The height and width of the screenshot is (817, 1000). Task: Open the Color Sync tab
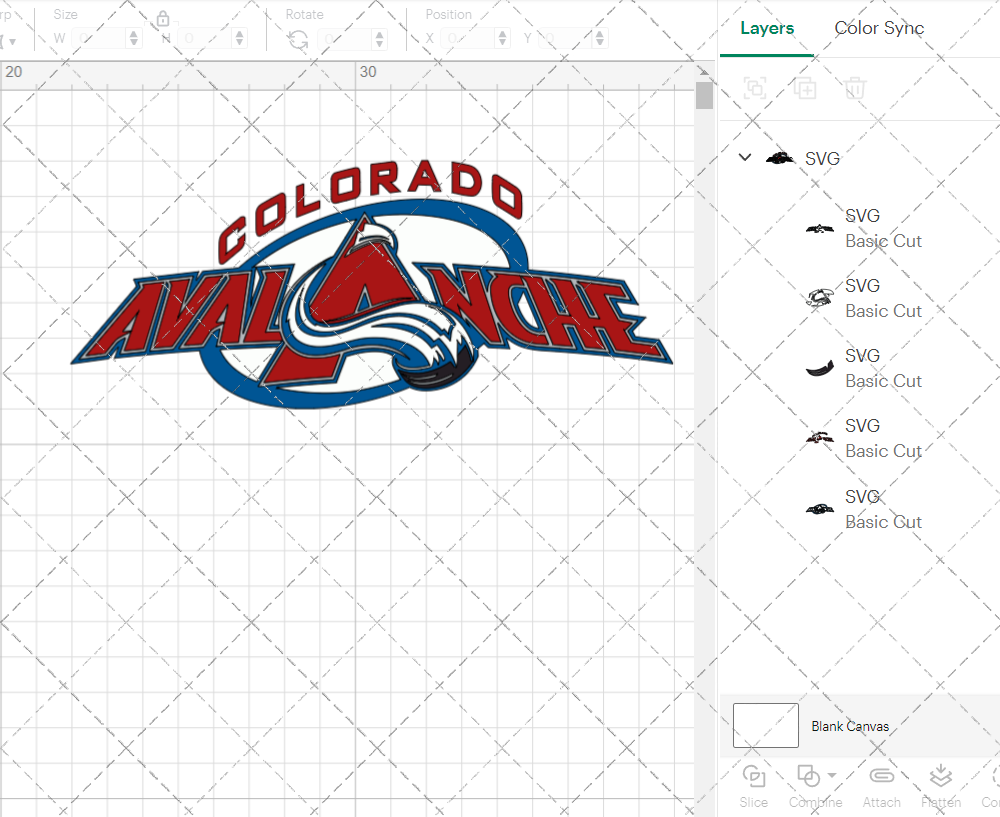(879, 28)
